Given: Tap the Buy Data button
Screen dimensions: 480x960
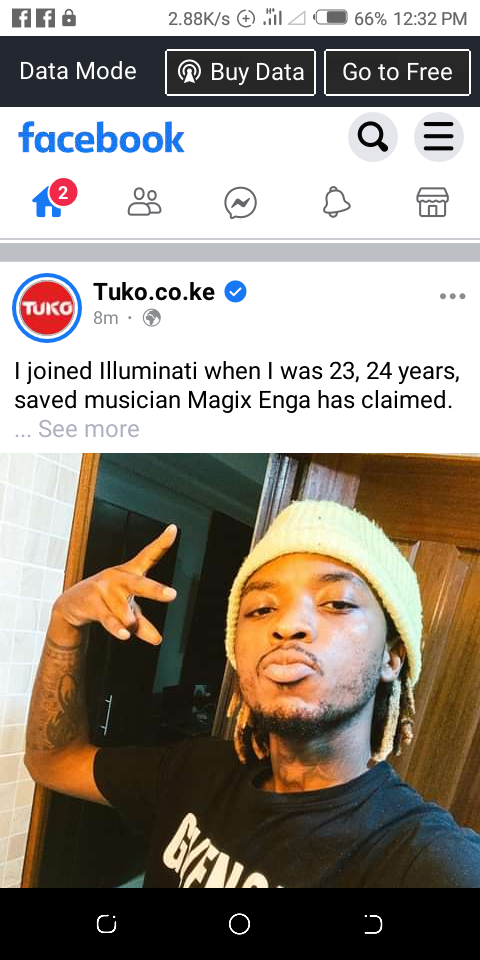Looking at the screenshot, I should [240, 72].
